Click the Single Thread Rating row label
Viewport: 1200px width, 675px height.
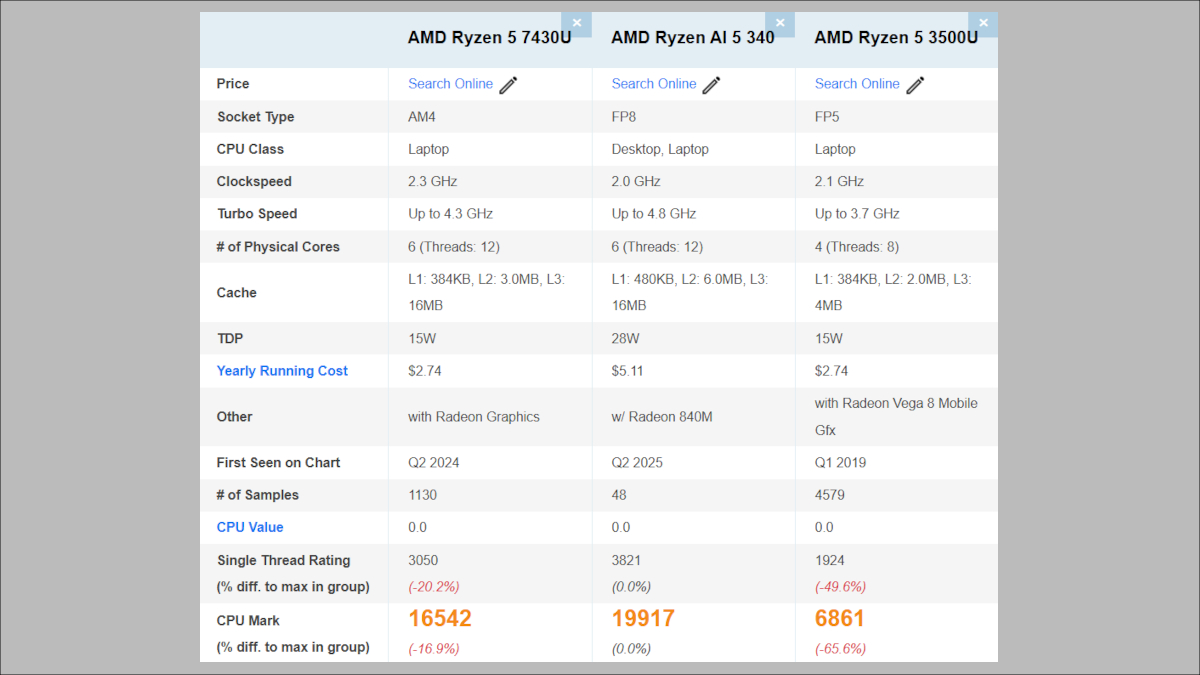coord(283,560)
